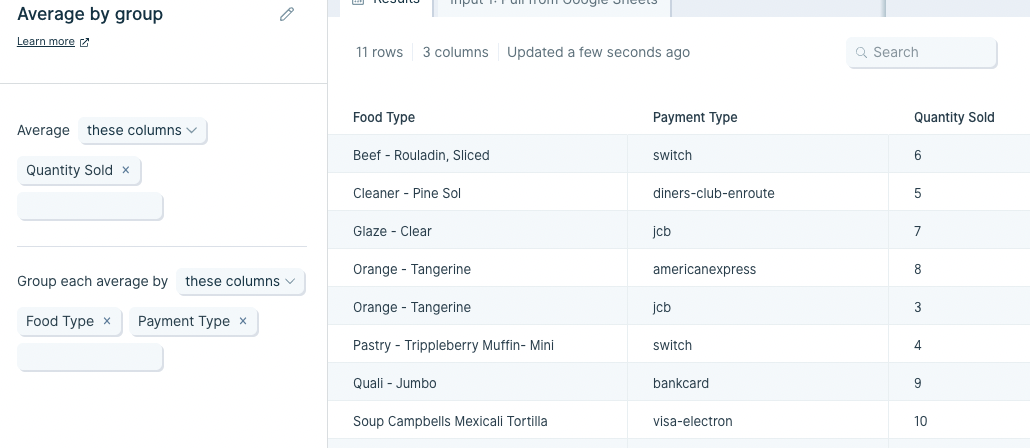Click the empty field below Food Type tag
The image size is (1030, 448).
pyautogui.click(x=90, y=357)
